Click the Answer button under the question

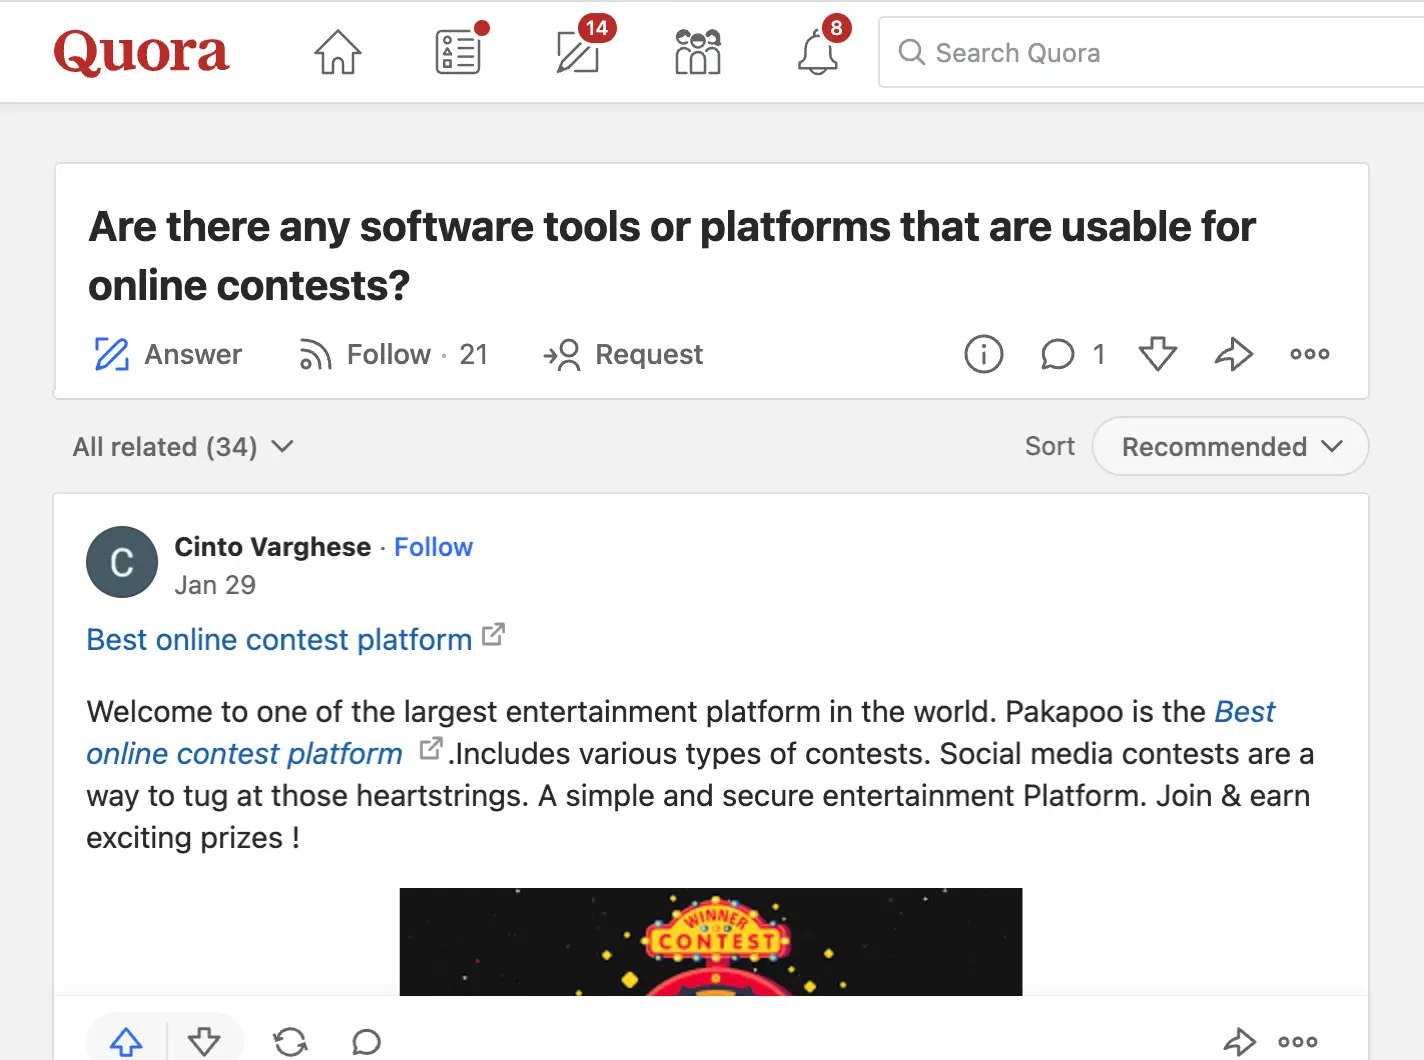point(168,355)
